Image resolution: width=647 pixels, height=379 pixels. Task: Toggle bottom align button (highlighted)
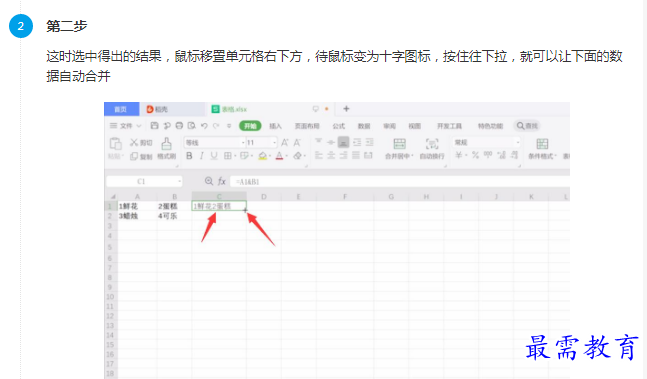343,142
